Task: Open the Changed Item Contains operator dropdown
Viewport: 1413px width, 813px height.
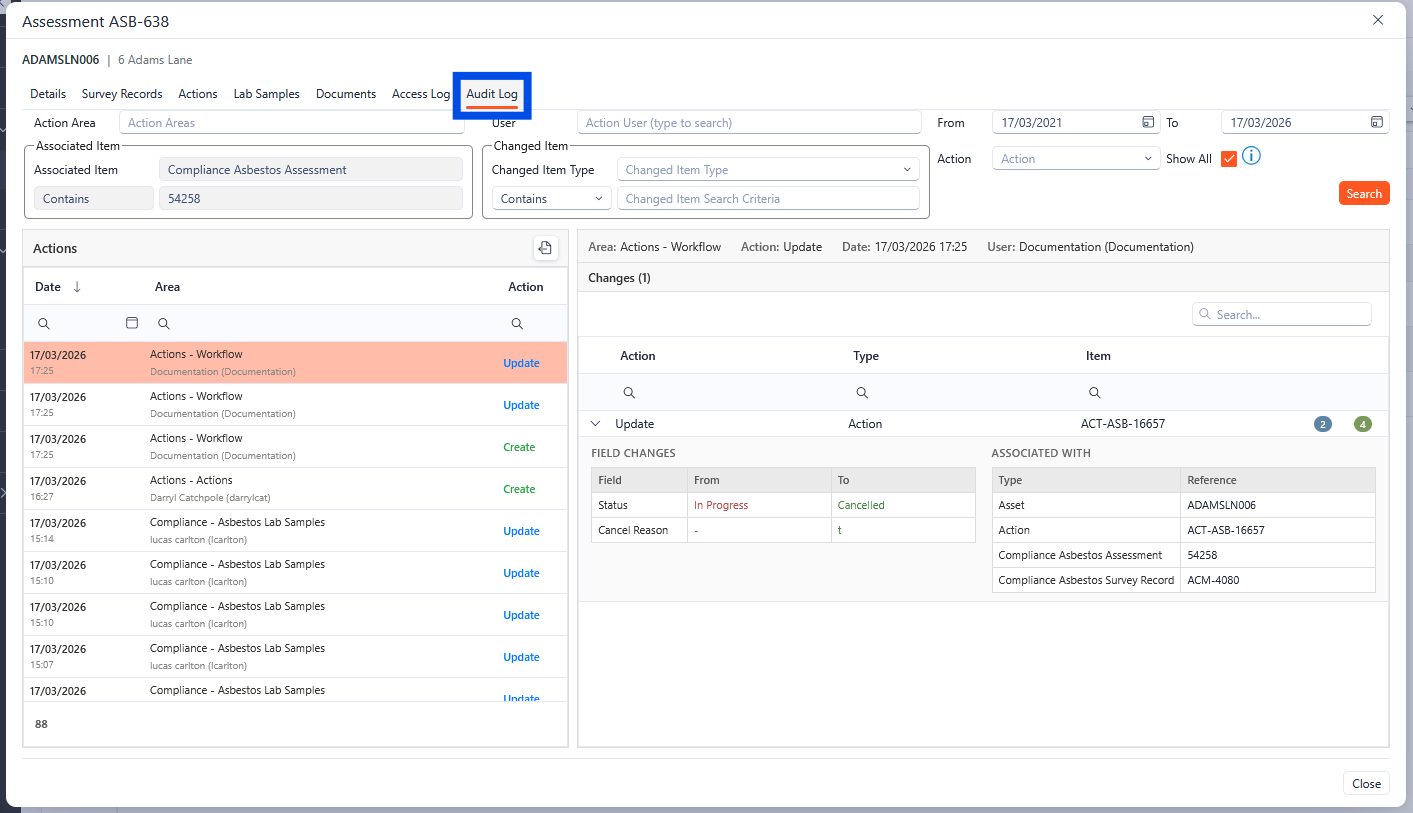Action: 551,199
